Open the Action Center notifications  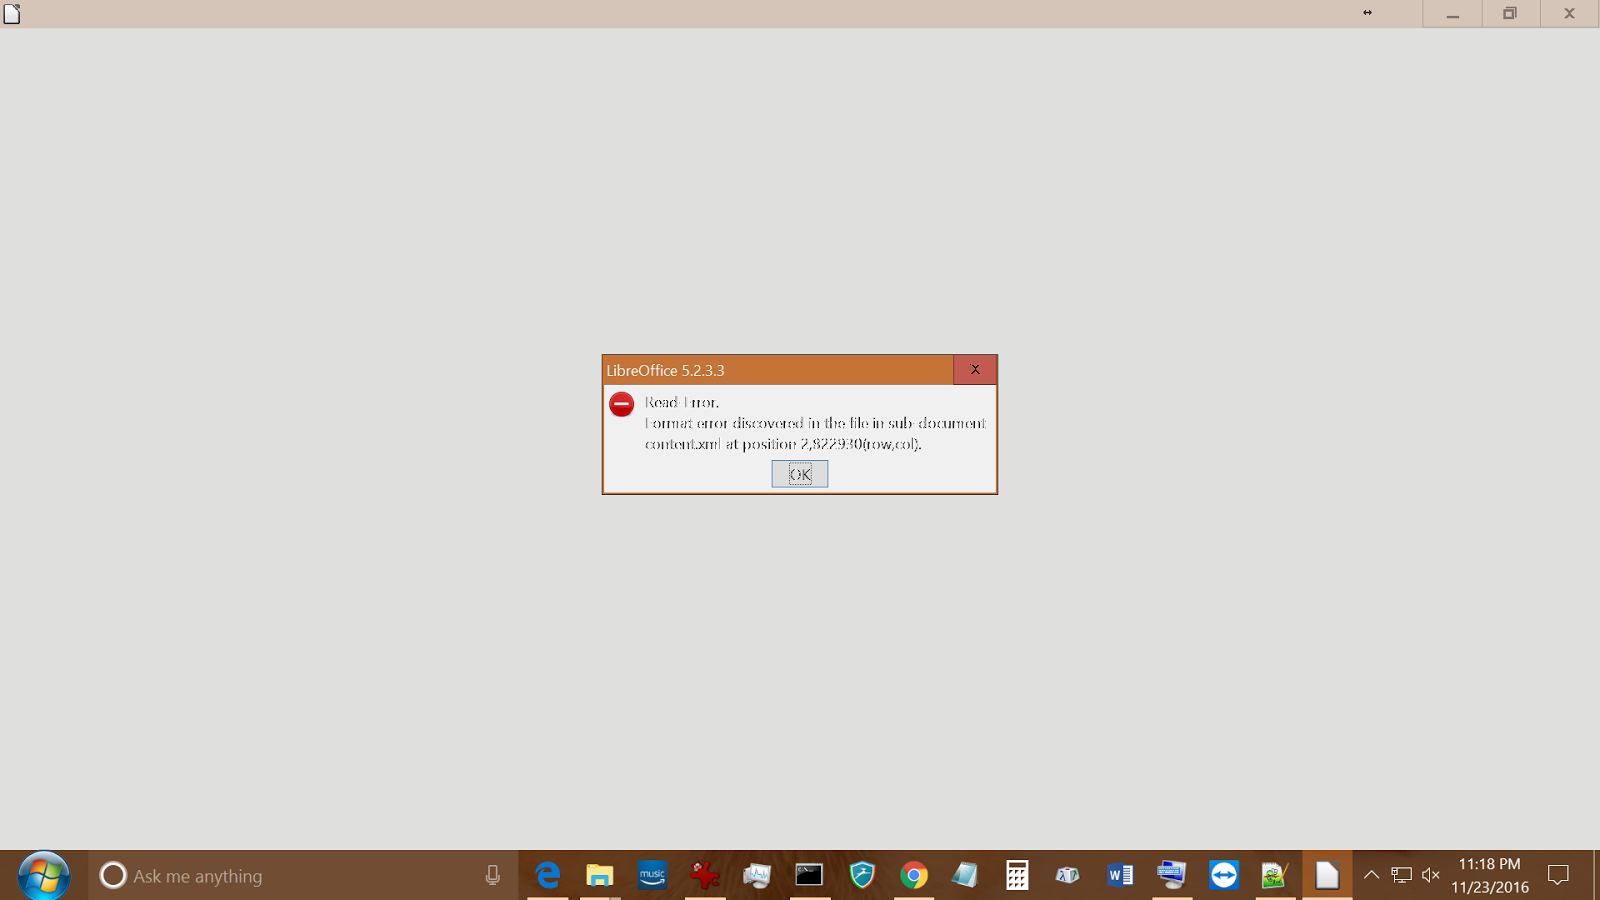click(1558, 876)
